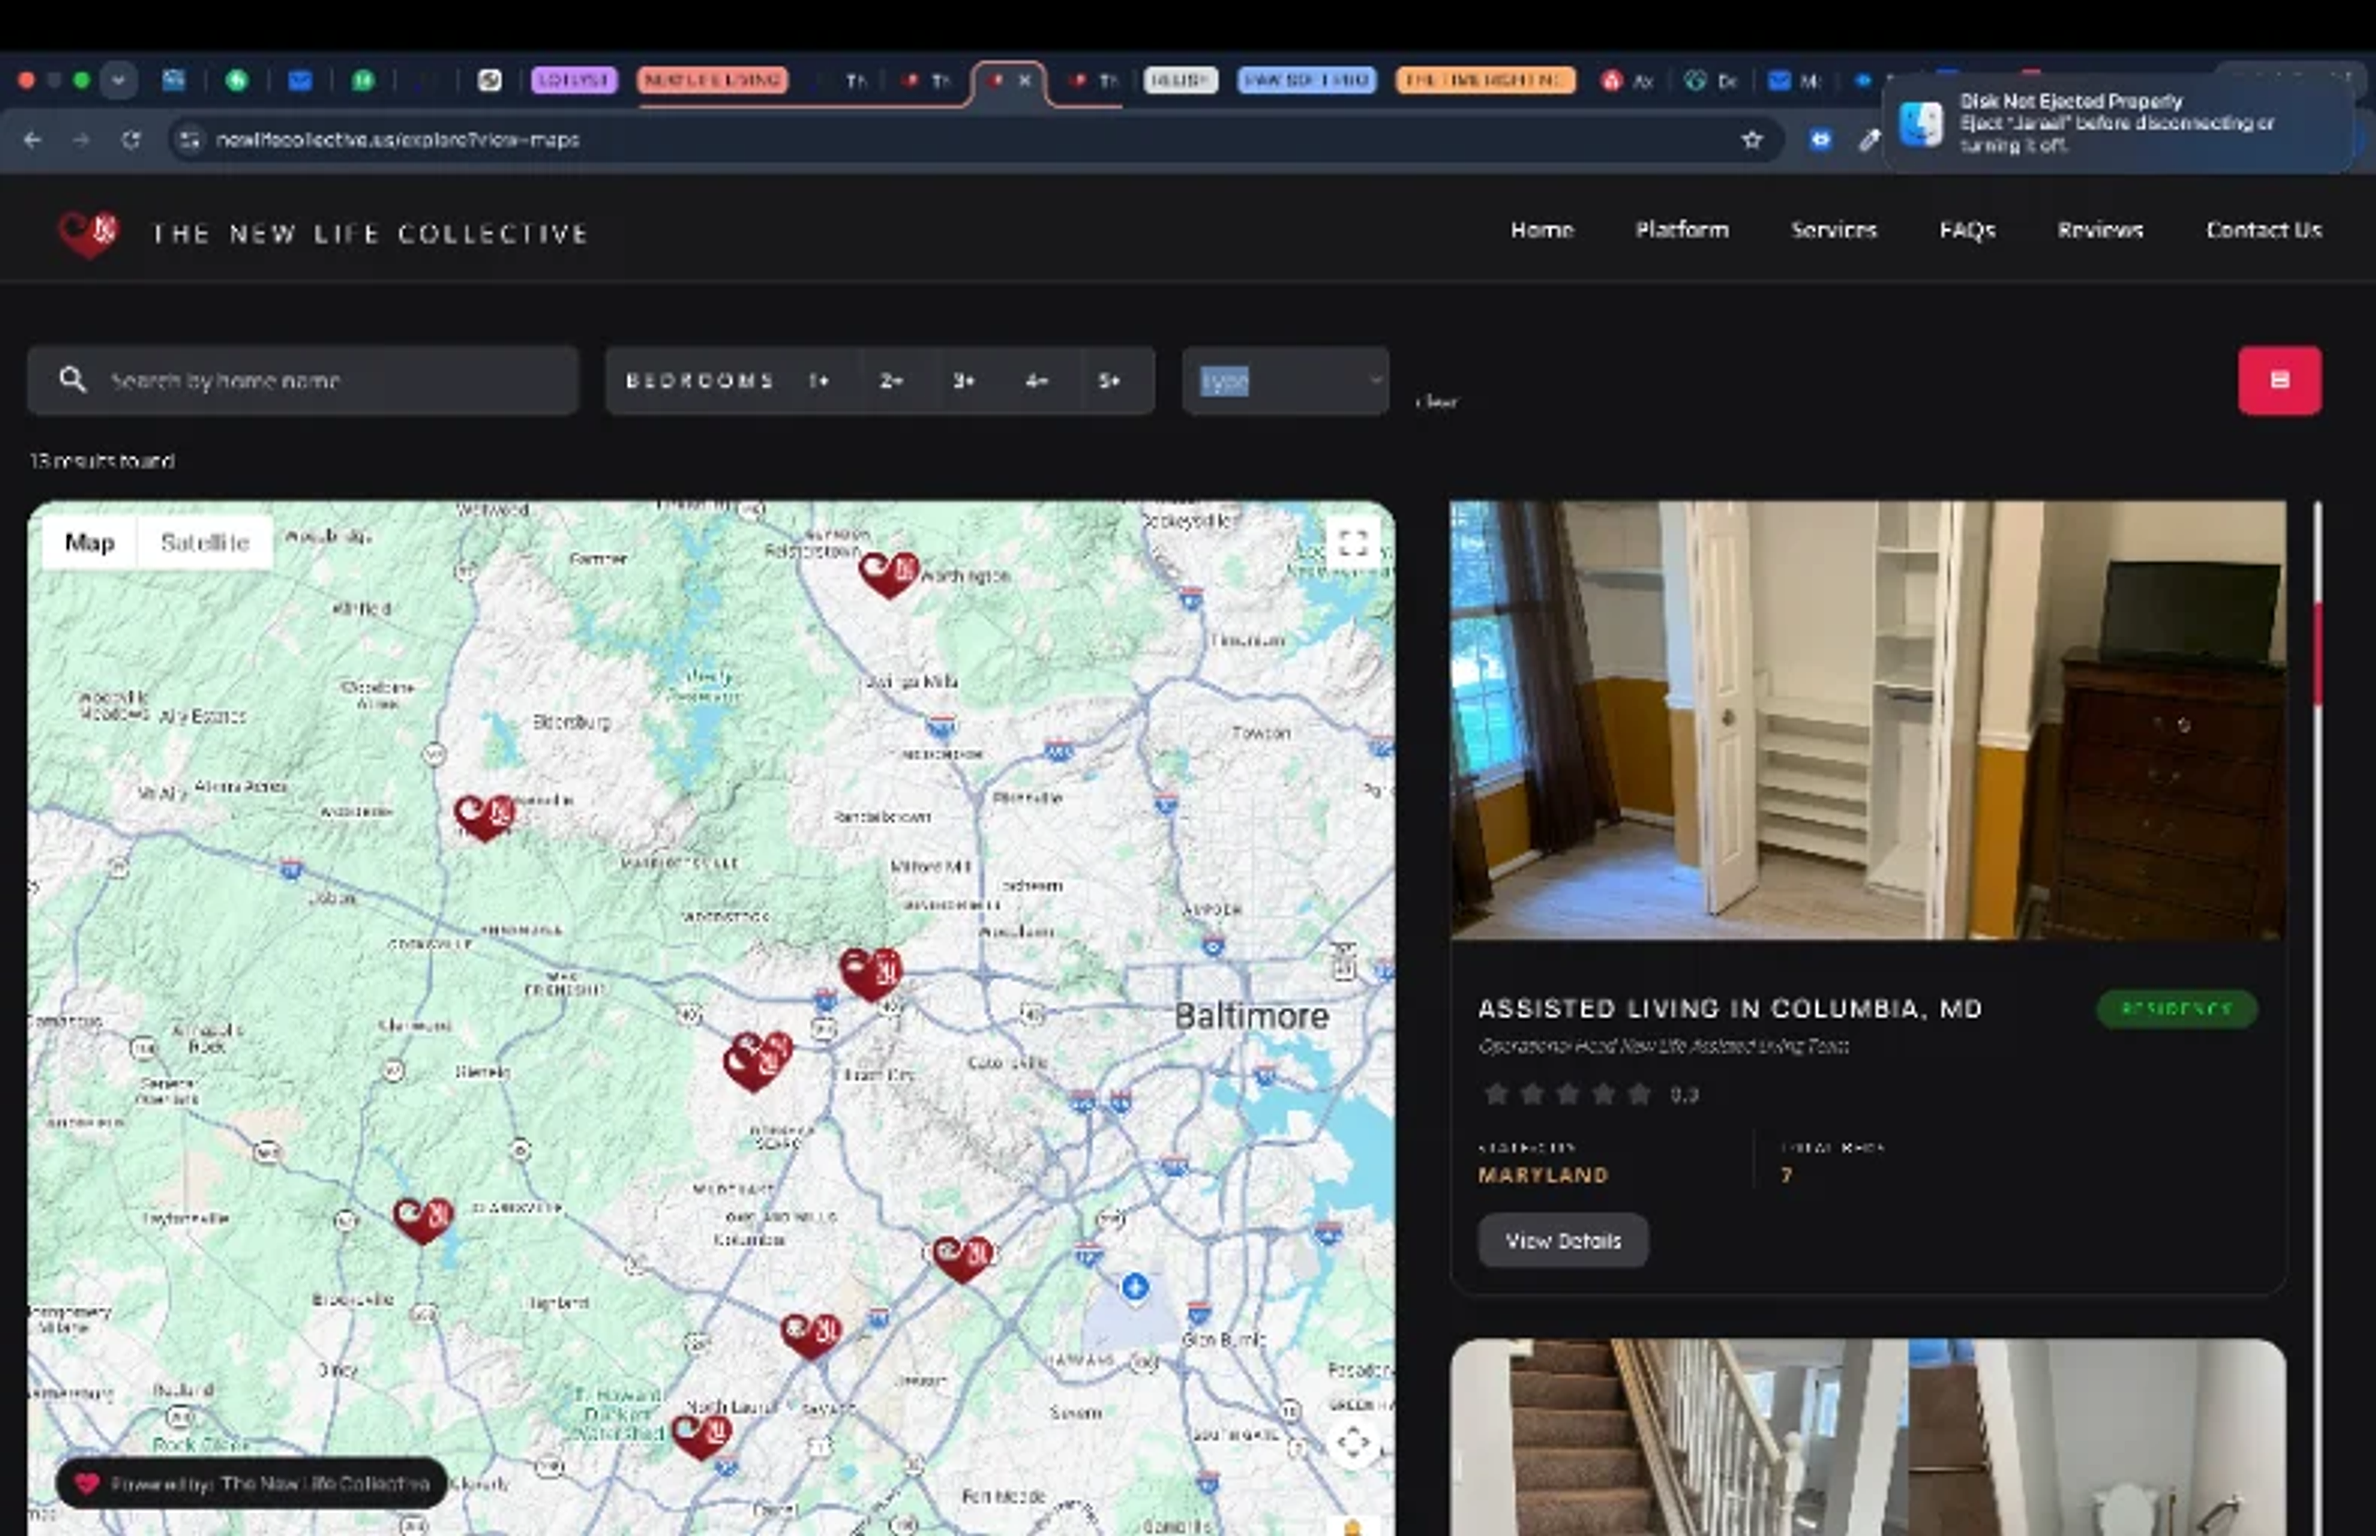The height and width of the screenshot is (1536, 2376).
Task: Switch to list view with red button
Action: click(x=2280, y=380)
